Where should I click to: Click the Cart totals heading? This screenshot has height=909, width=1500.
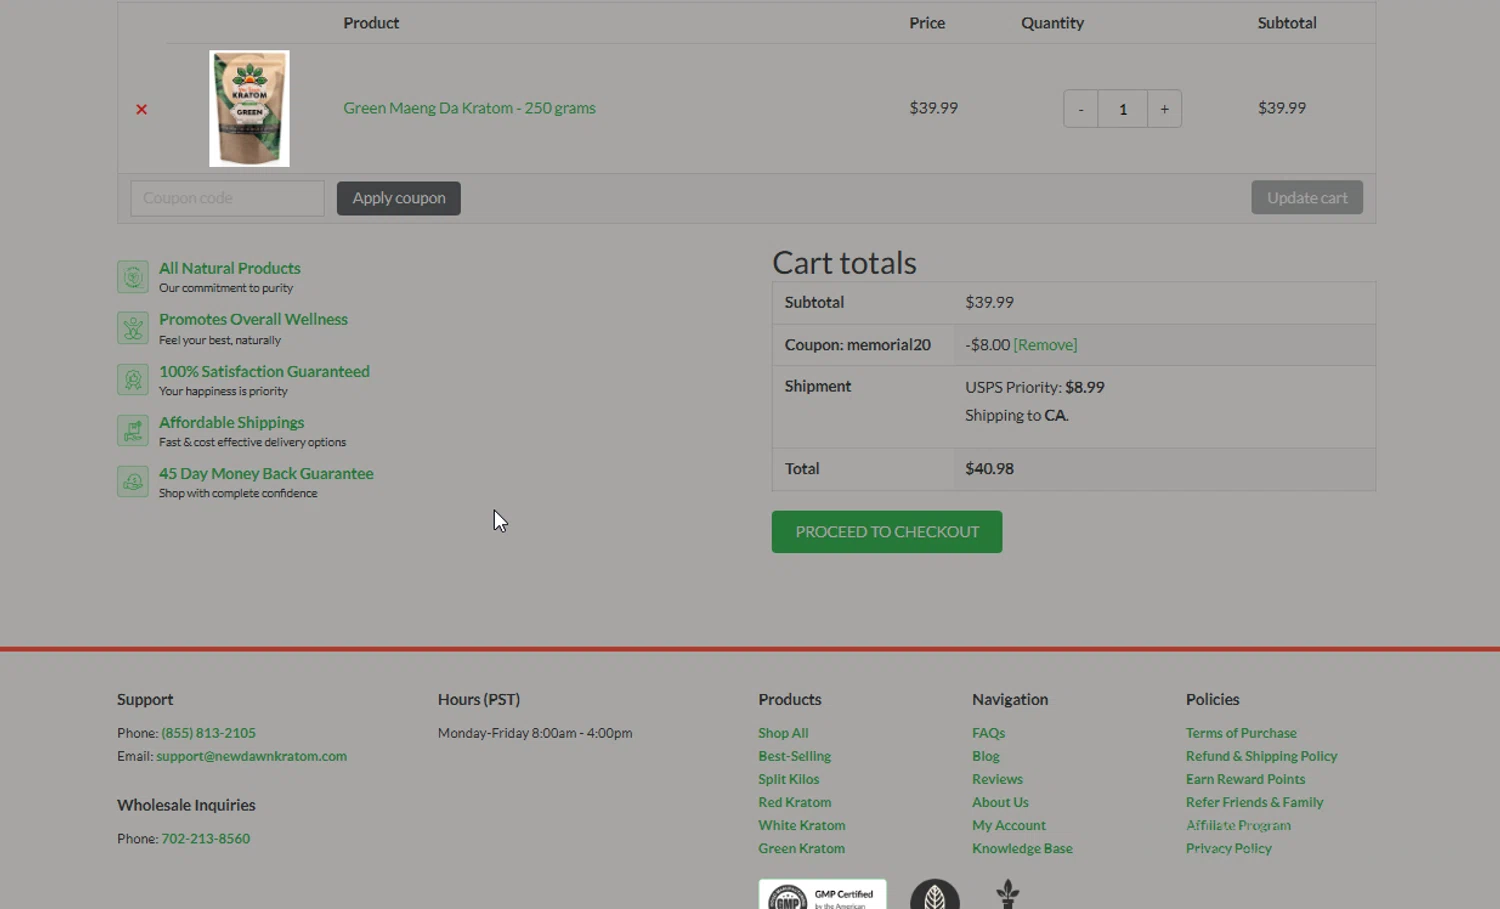click(844, 262)
